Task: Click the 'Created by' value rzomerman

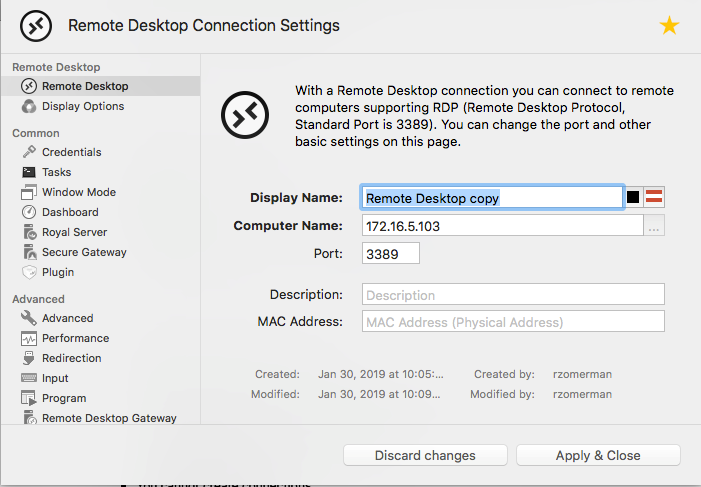Action: pyautogui.click(x=582, y=374)
